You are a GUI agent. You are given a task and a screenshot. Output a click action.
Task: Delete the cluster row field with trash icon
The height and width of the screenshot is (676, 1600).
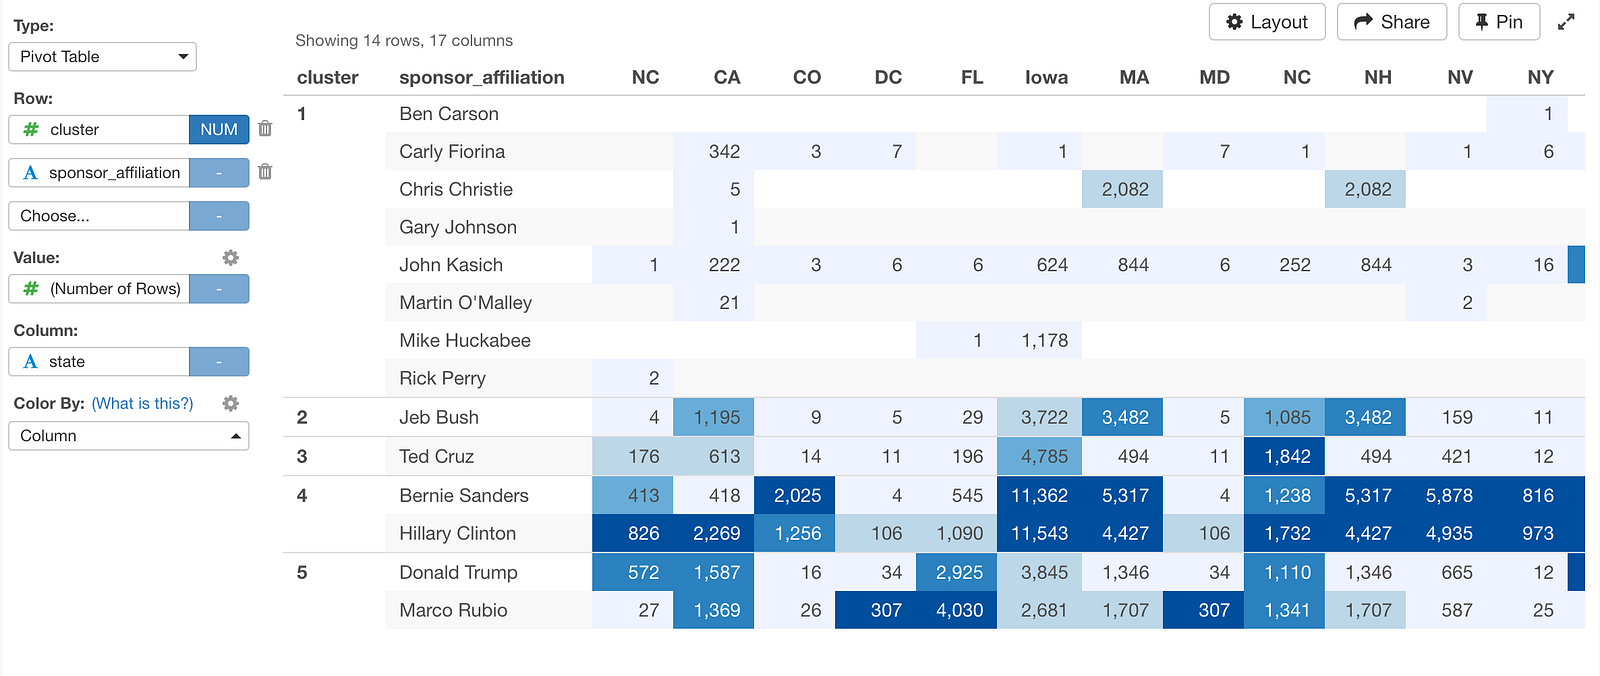tap(265, 129)
